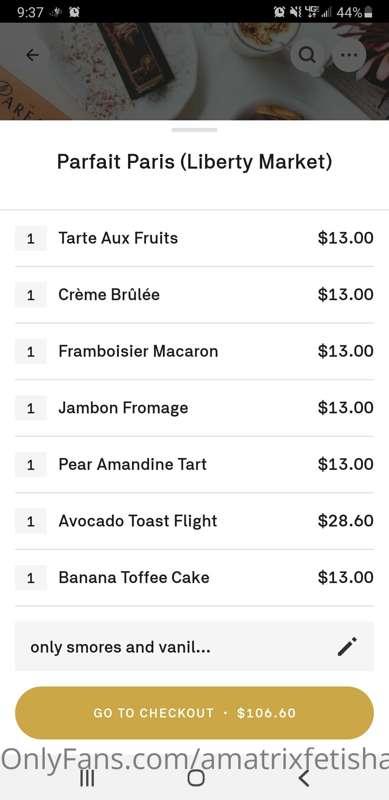Select the Jambon Fromage item
This screenshot has width=389, height=800.
(x=194, y=408)
